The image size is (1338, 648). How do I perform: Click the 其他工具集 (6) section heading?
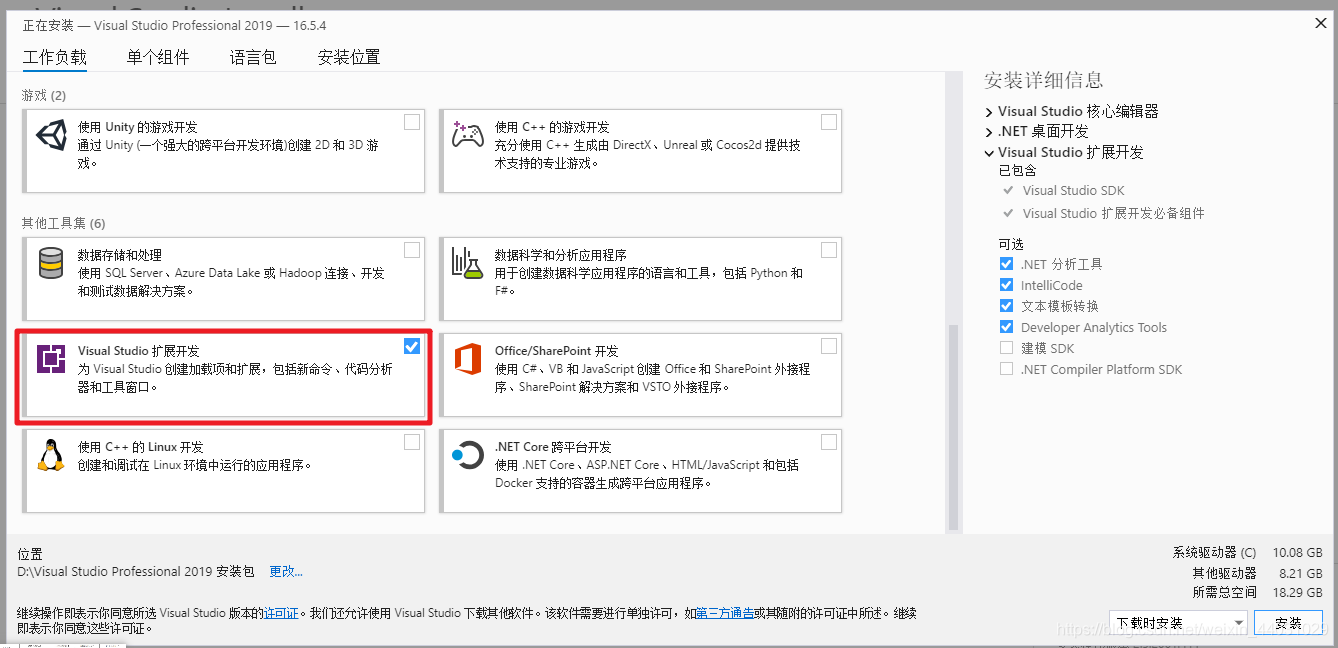63,223
